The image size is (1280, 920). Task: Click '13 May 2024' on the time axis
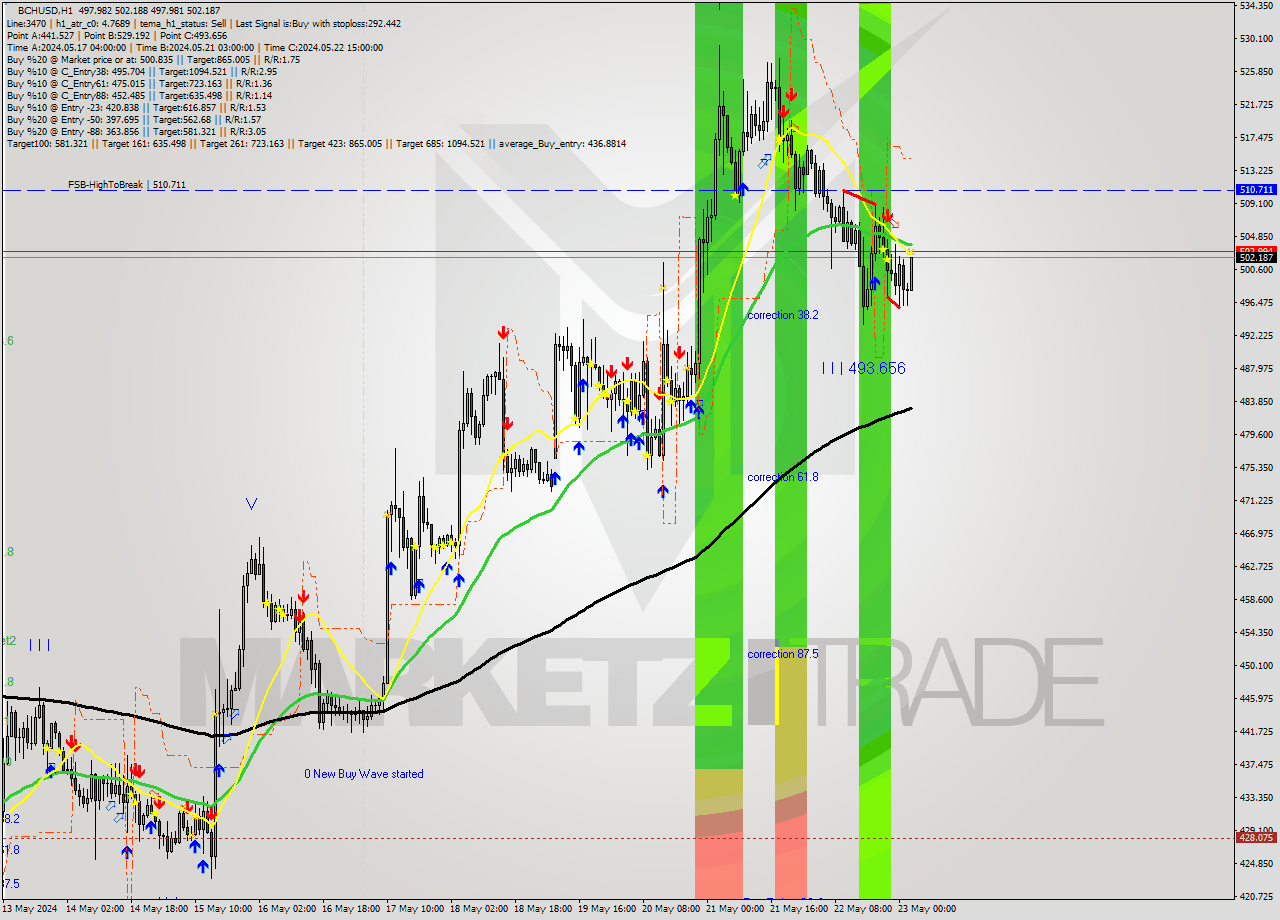tap(29, 909)
